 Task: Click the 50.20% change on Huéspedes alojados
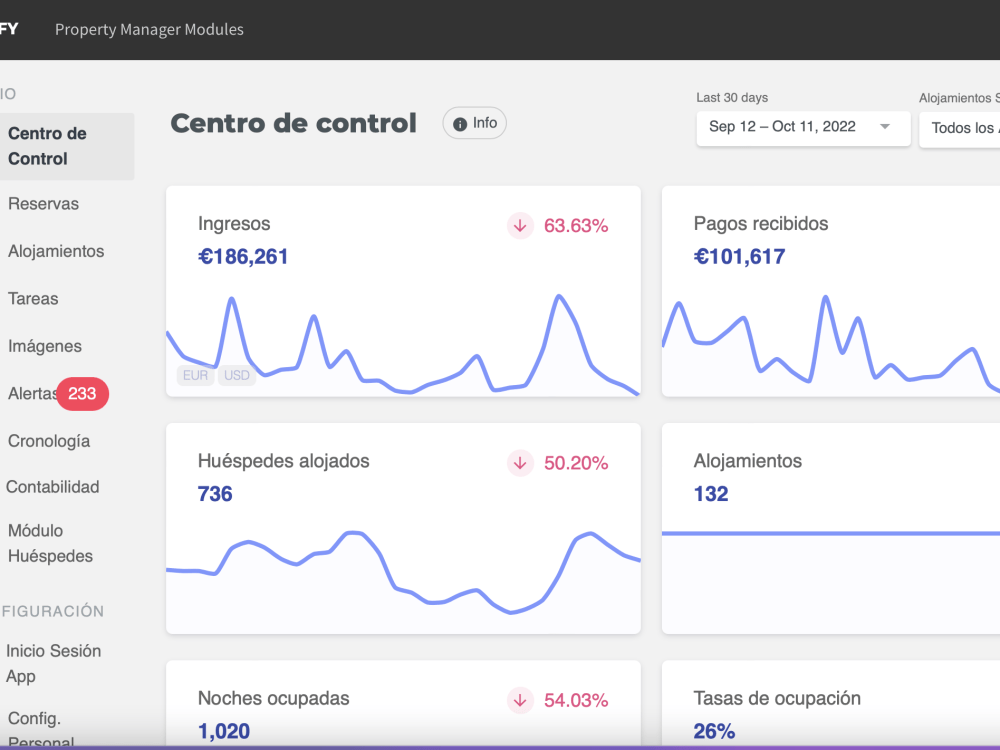tap(576, 463)
